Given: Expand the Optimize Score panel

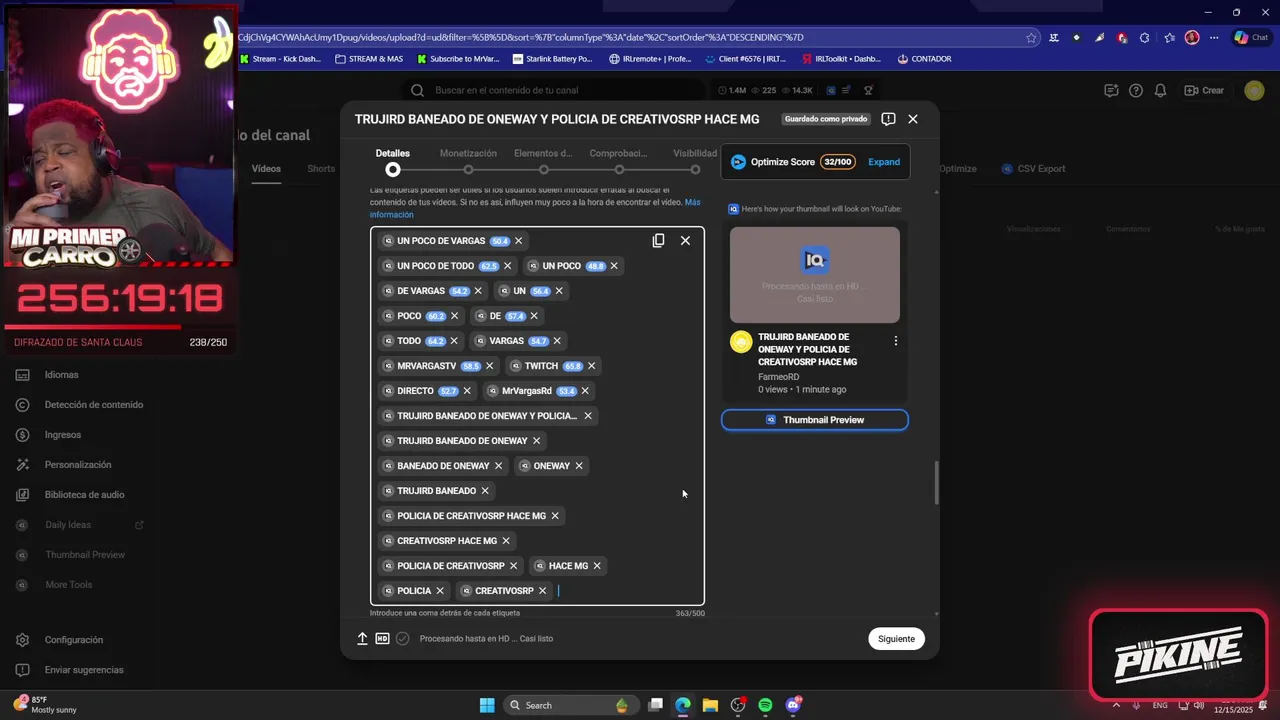Looking at the screenshot, I should 884,162.
